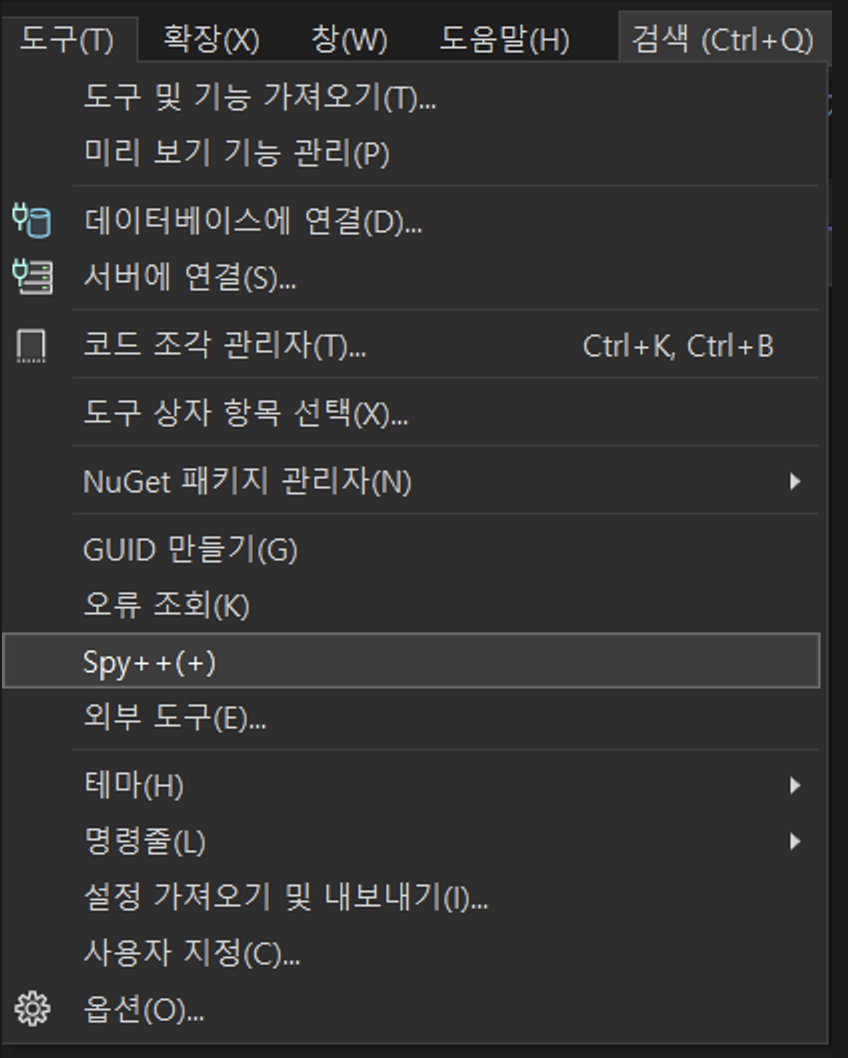
Task: Click the code snippet manager icon
Action: tap(31, 345)
